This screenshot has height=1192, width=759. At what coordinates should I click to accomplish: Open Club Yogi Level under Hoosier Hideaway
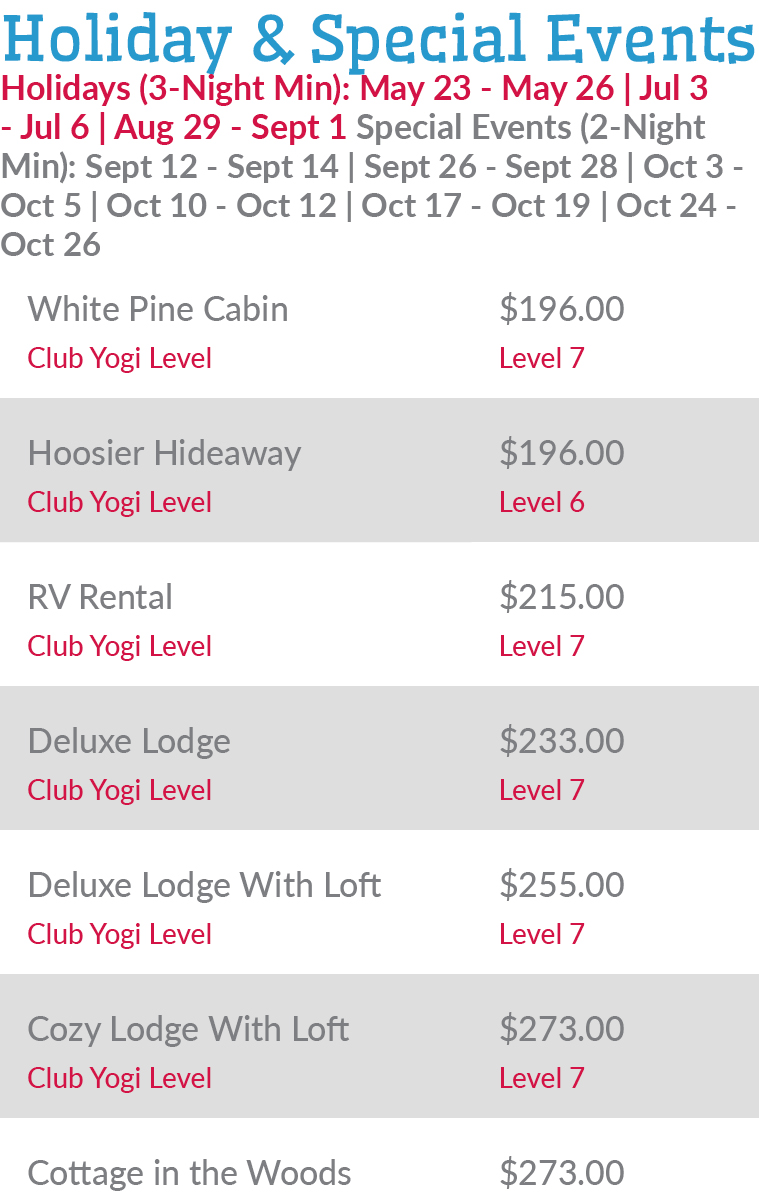119,502
